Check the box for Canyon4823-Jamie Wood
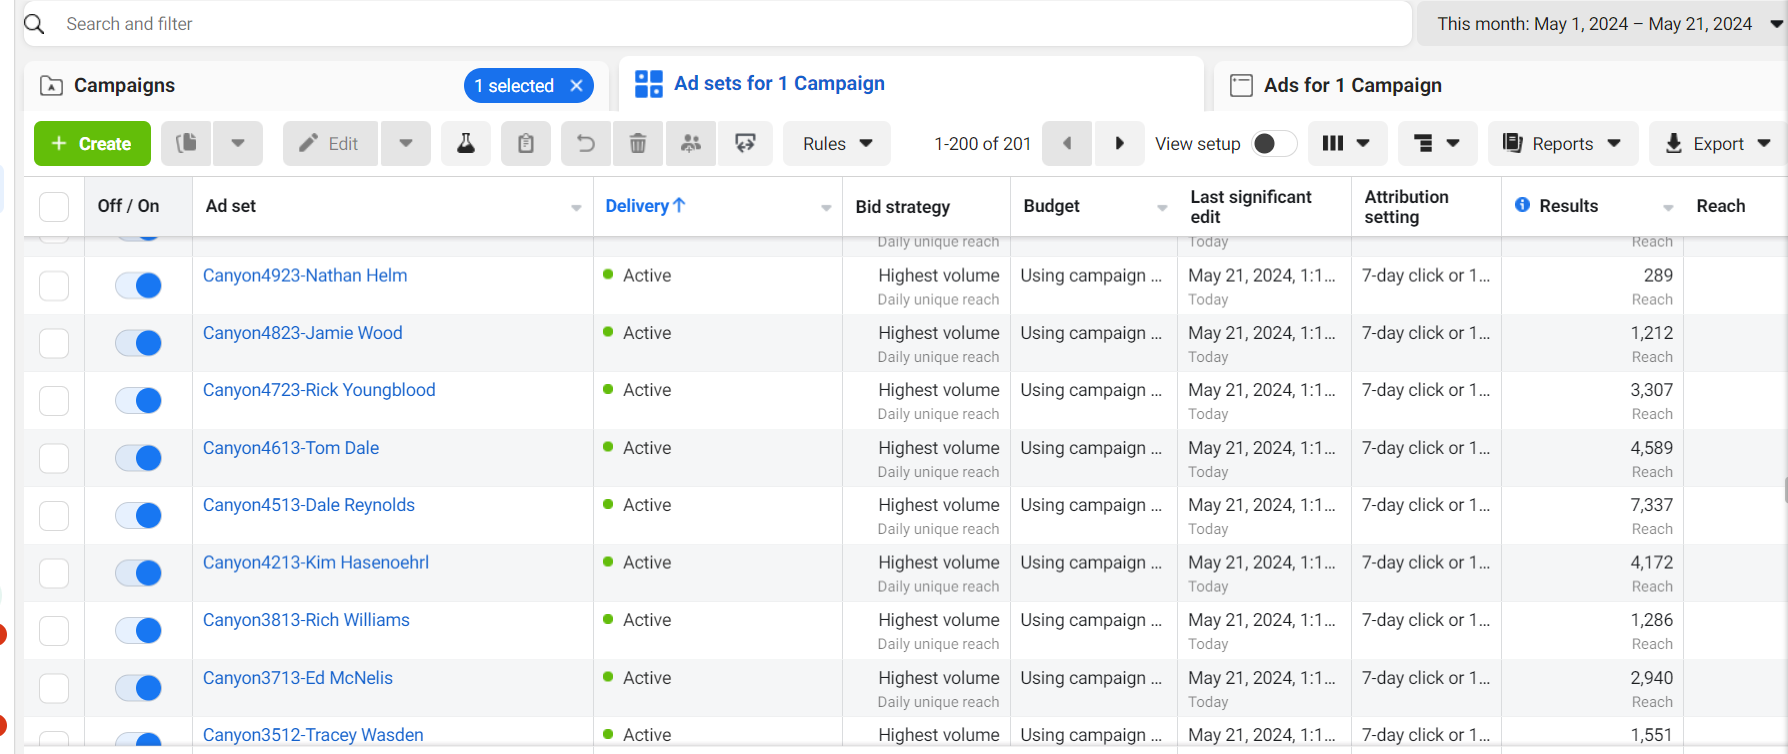The image size is (1788, 754). click(54, 343)
